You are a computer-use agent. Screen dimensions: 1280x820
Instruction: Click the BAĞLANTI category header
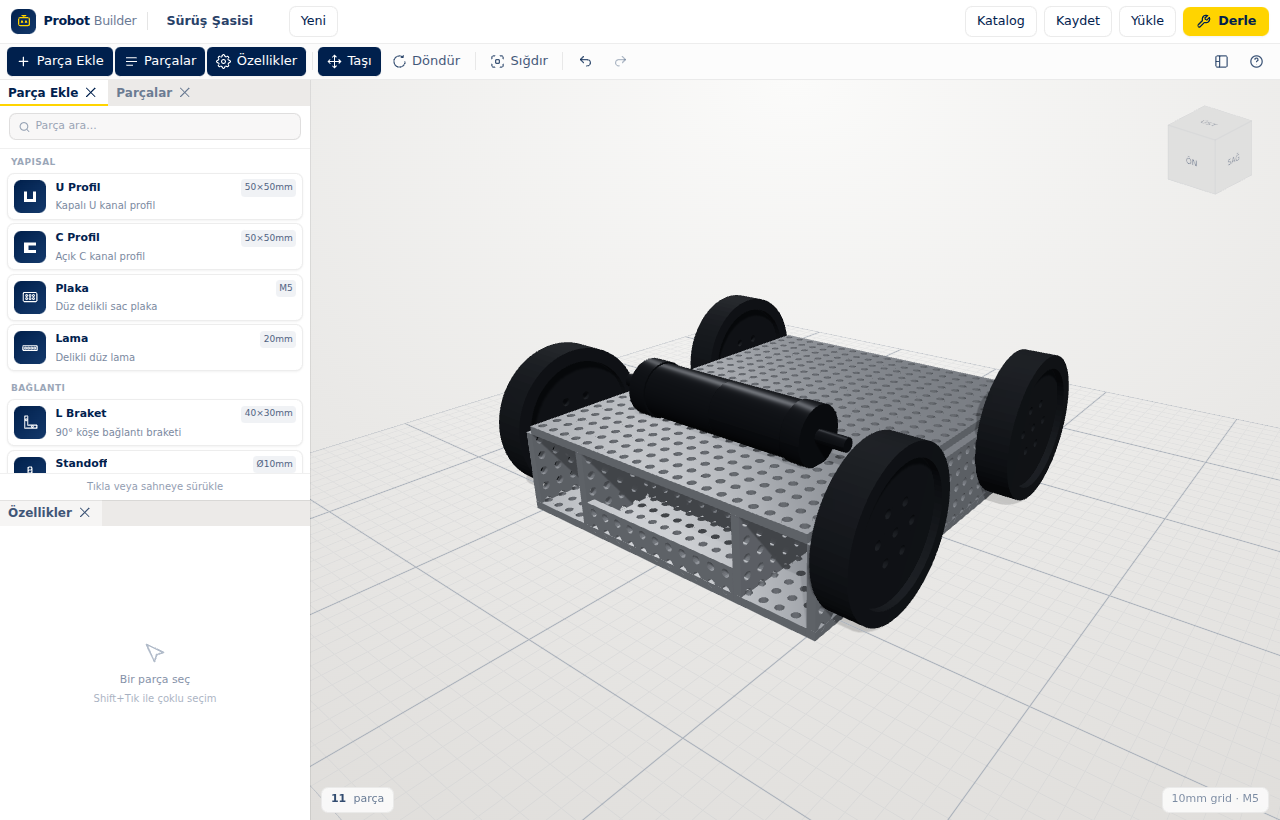click(38, 388)
